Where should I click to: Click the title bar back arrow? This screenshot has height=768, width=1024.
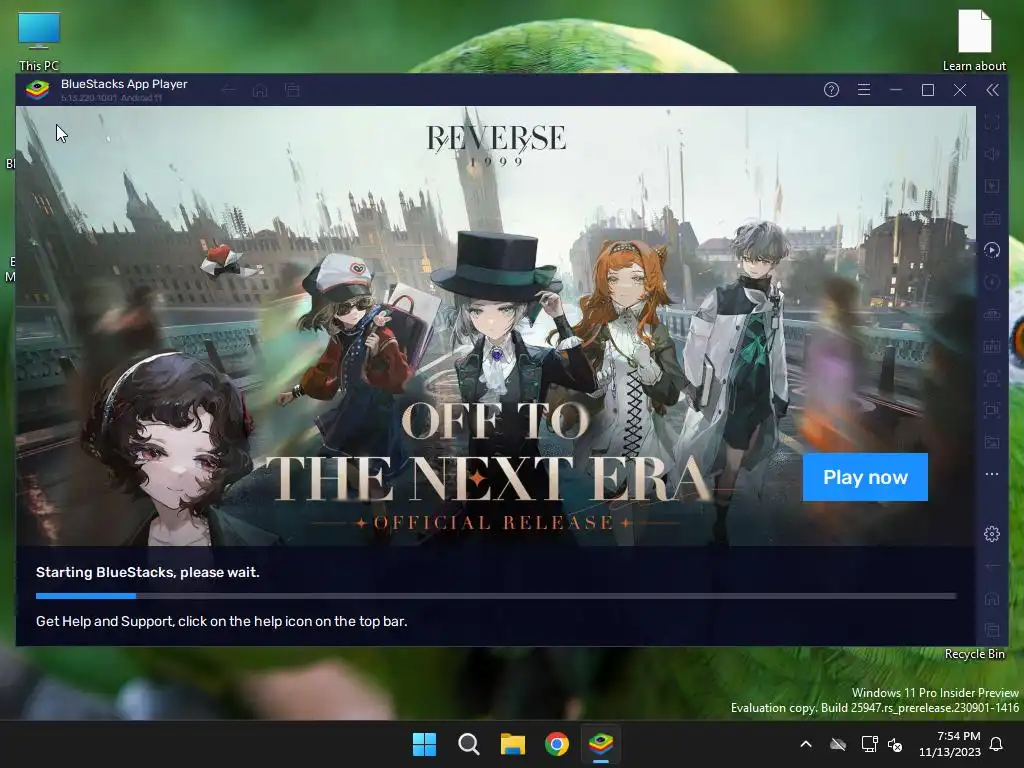click(x=228, y=90)
